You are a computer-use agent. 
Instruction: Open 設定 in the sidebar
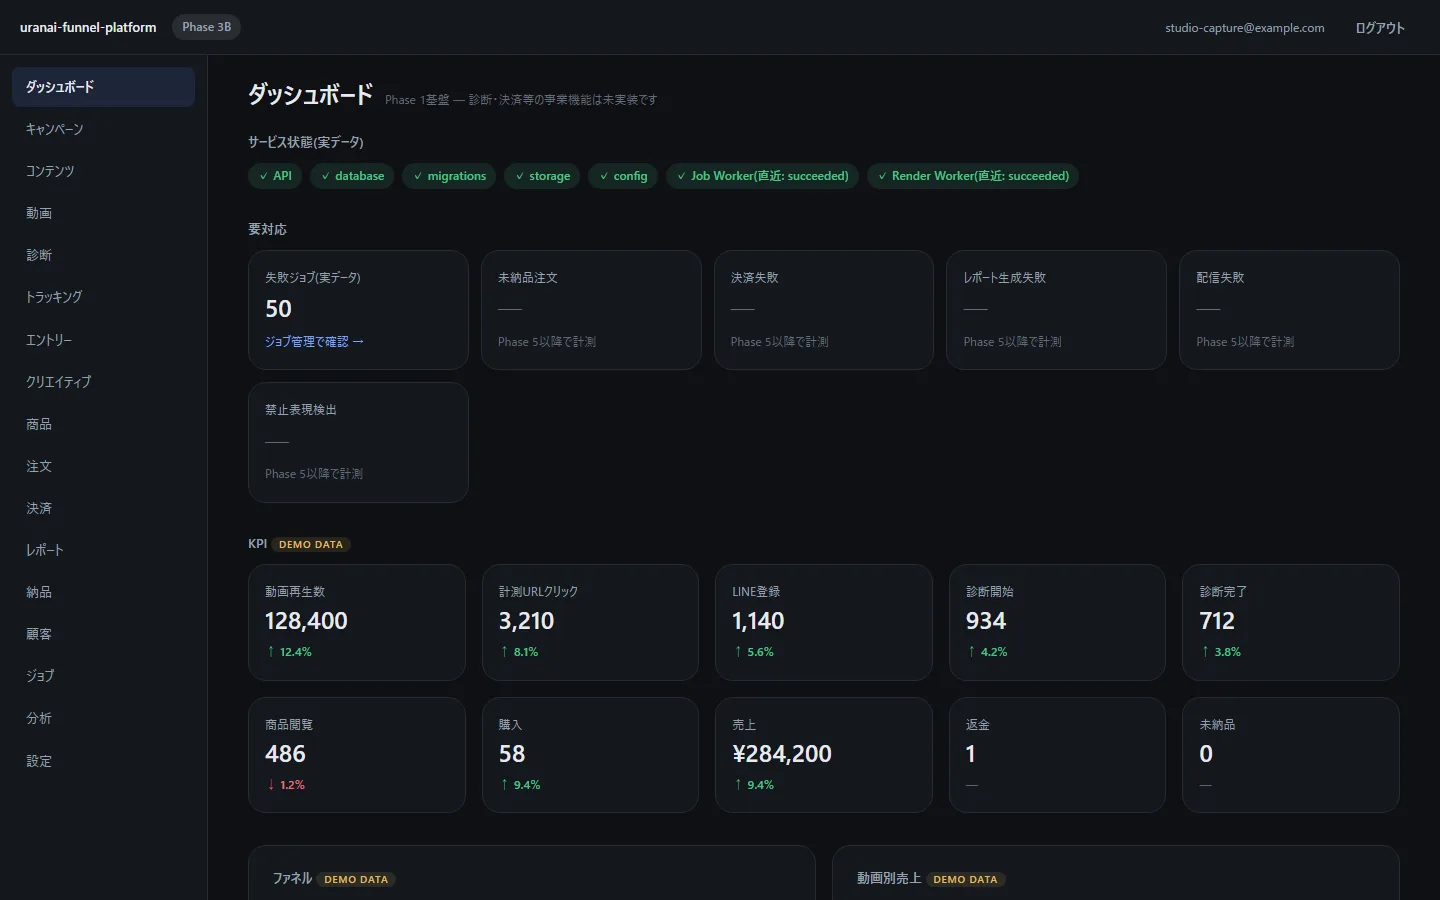point(103,761)
